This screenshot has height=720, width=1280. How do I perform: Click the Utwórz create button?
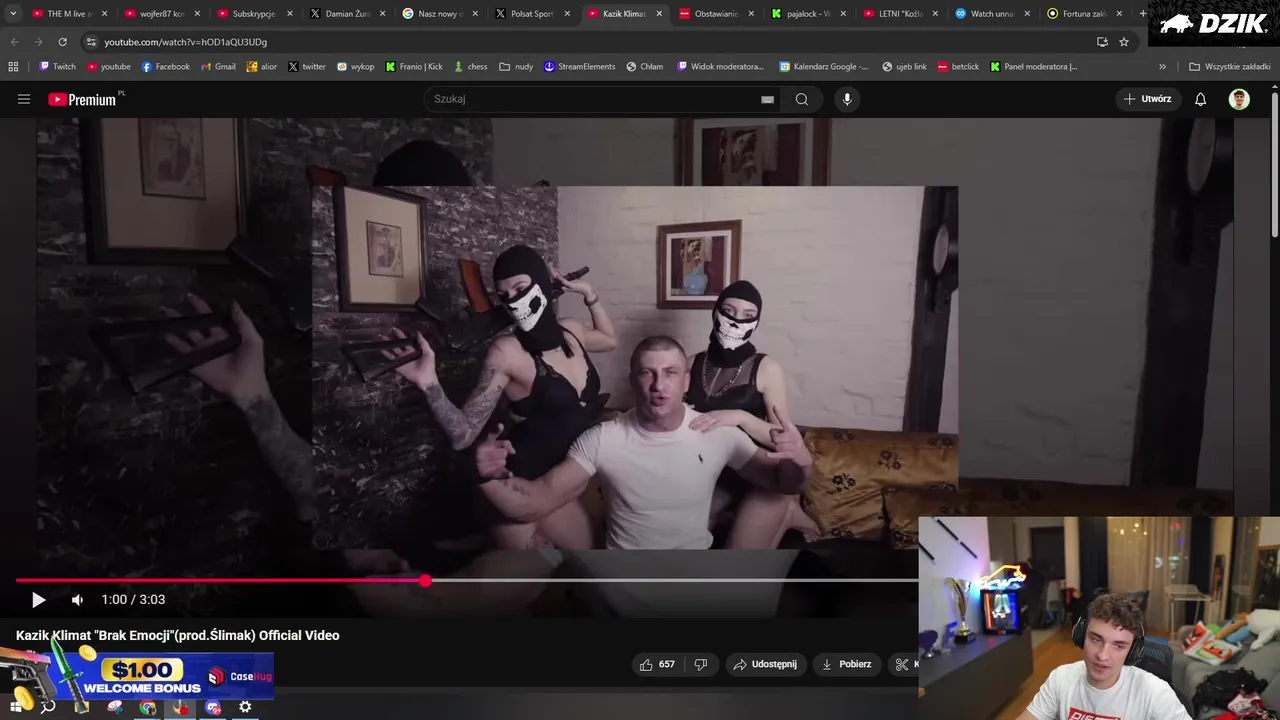click(1147, 99)
